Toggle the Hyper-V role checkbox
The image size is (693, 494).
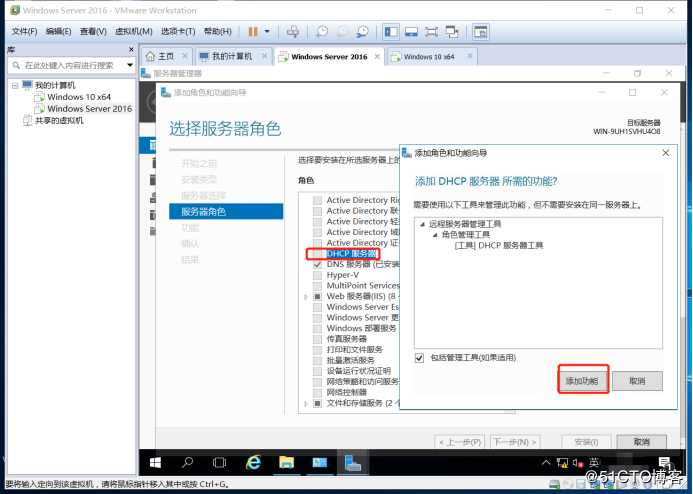317,275
